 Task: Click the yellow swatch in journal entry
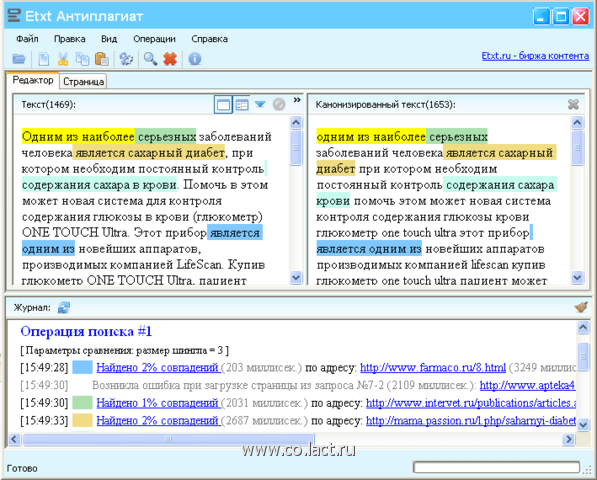(82, 420)
